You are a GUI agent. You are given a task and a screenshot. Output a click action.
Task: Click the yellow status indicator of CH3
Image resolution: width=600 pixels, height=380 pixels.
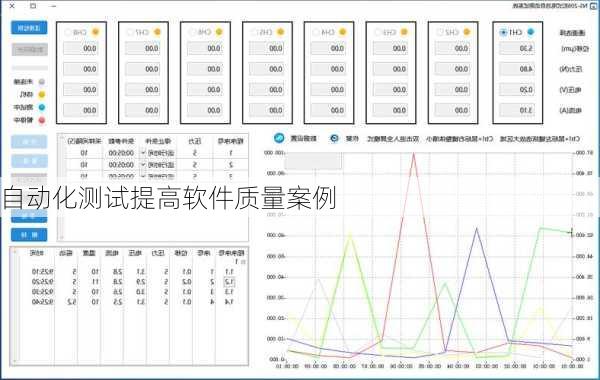(x=404, y=32)
